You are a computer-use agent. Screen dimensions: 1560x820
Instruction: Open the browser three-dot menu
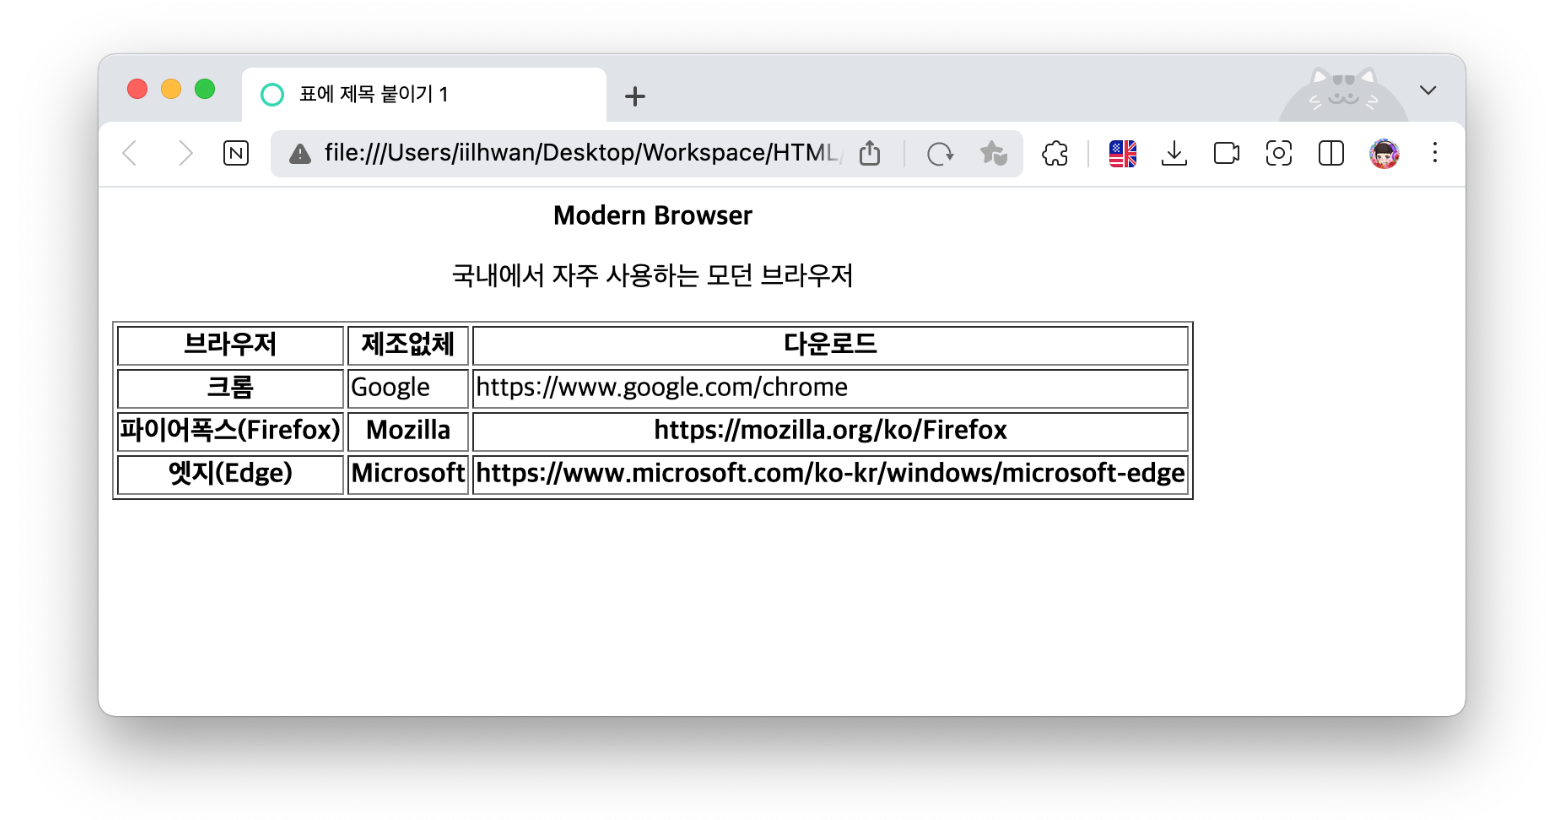coord(1435,153)
